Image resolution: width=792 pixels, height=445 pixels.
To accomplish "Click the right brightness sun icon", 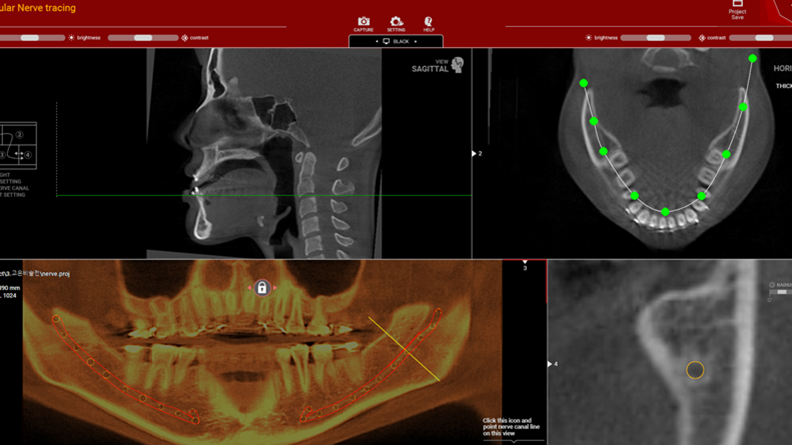I will click(x=588, y=38).
